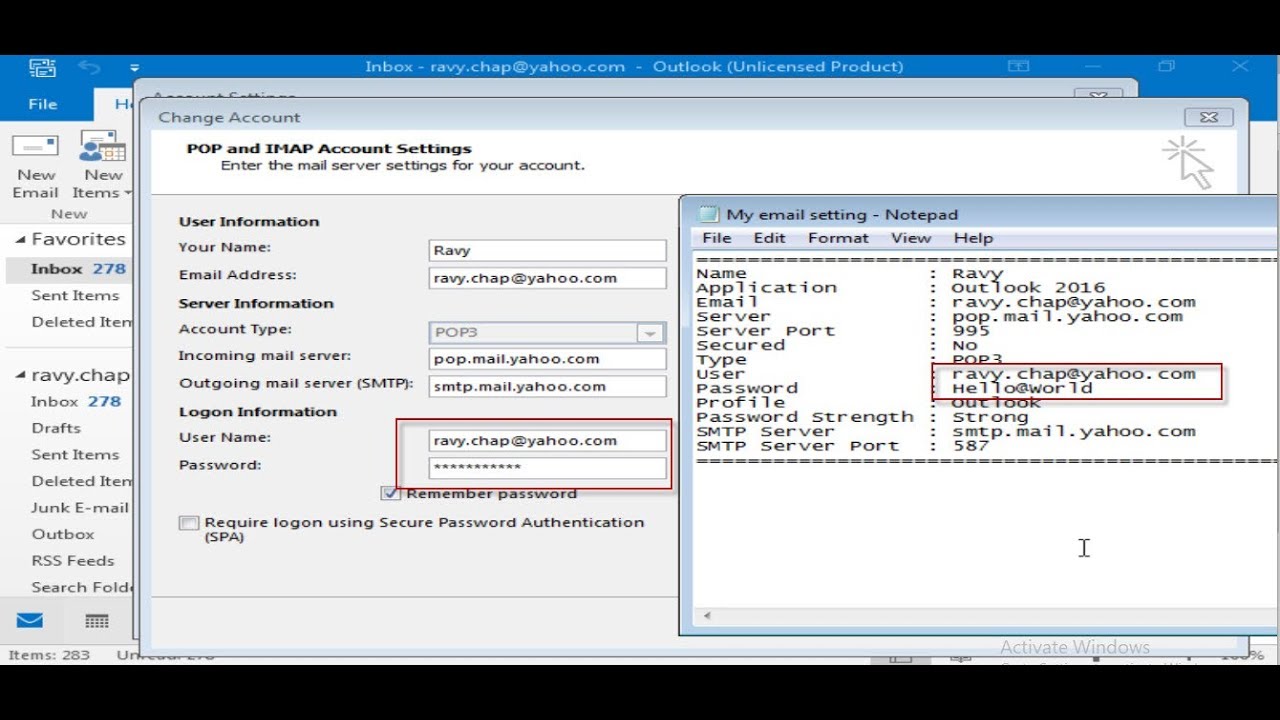Open Notepad Format menu
The width and height of the screenshot is (1280, 720).
tap(838, 238)
